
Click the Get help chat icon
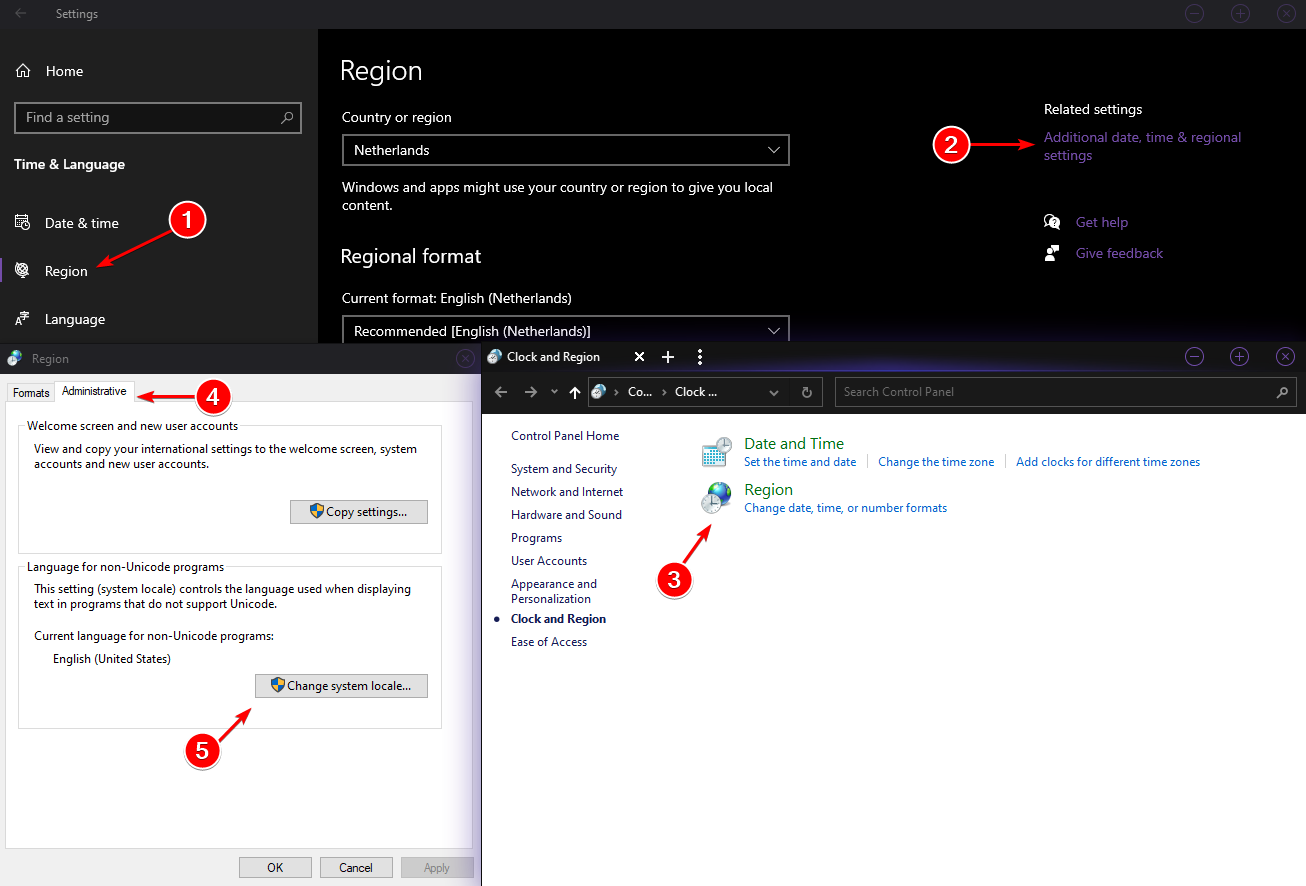pos(1052,222)
